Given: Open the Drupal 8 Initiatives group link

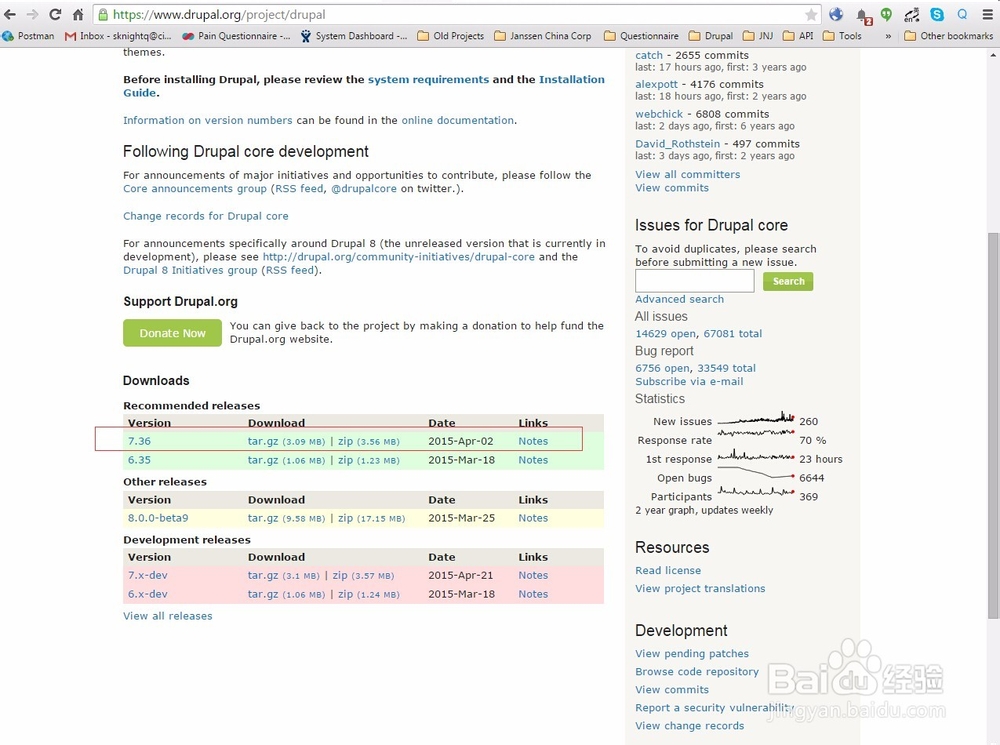Looking at the screenshot, I should (x=190, y=270).
